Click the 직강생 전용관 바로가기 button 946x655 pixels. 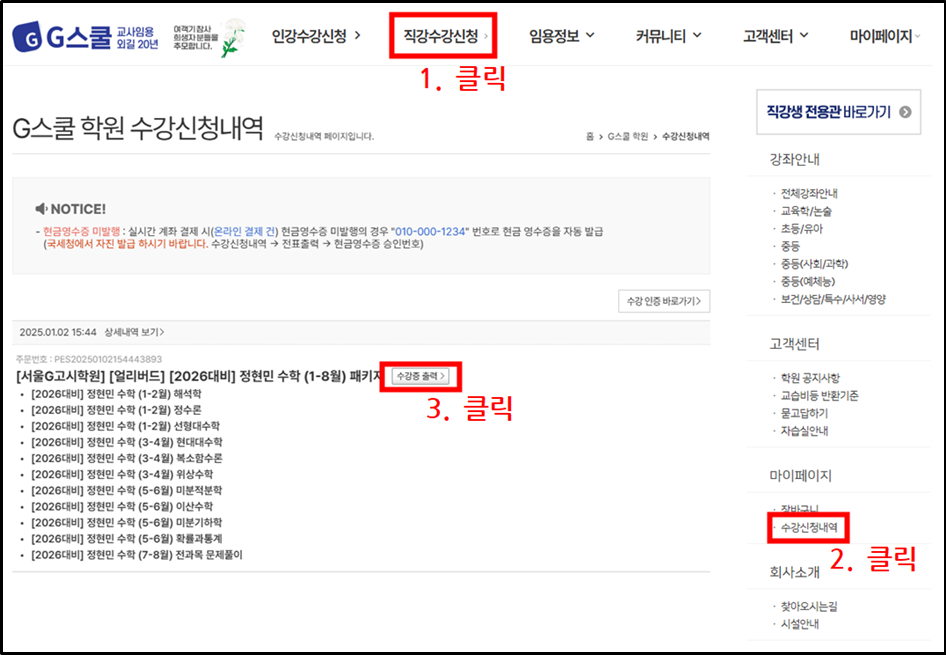tap(838, 112)
